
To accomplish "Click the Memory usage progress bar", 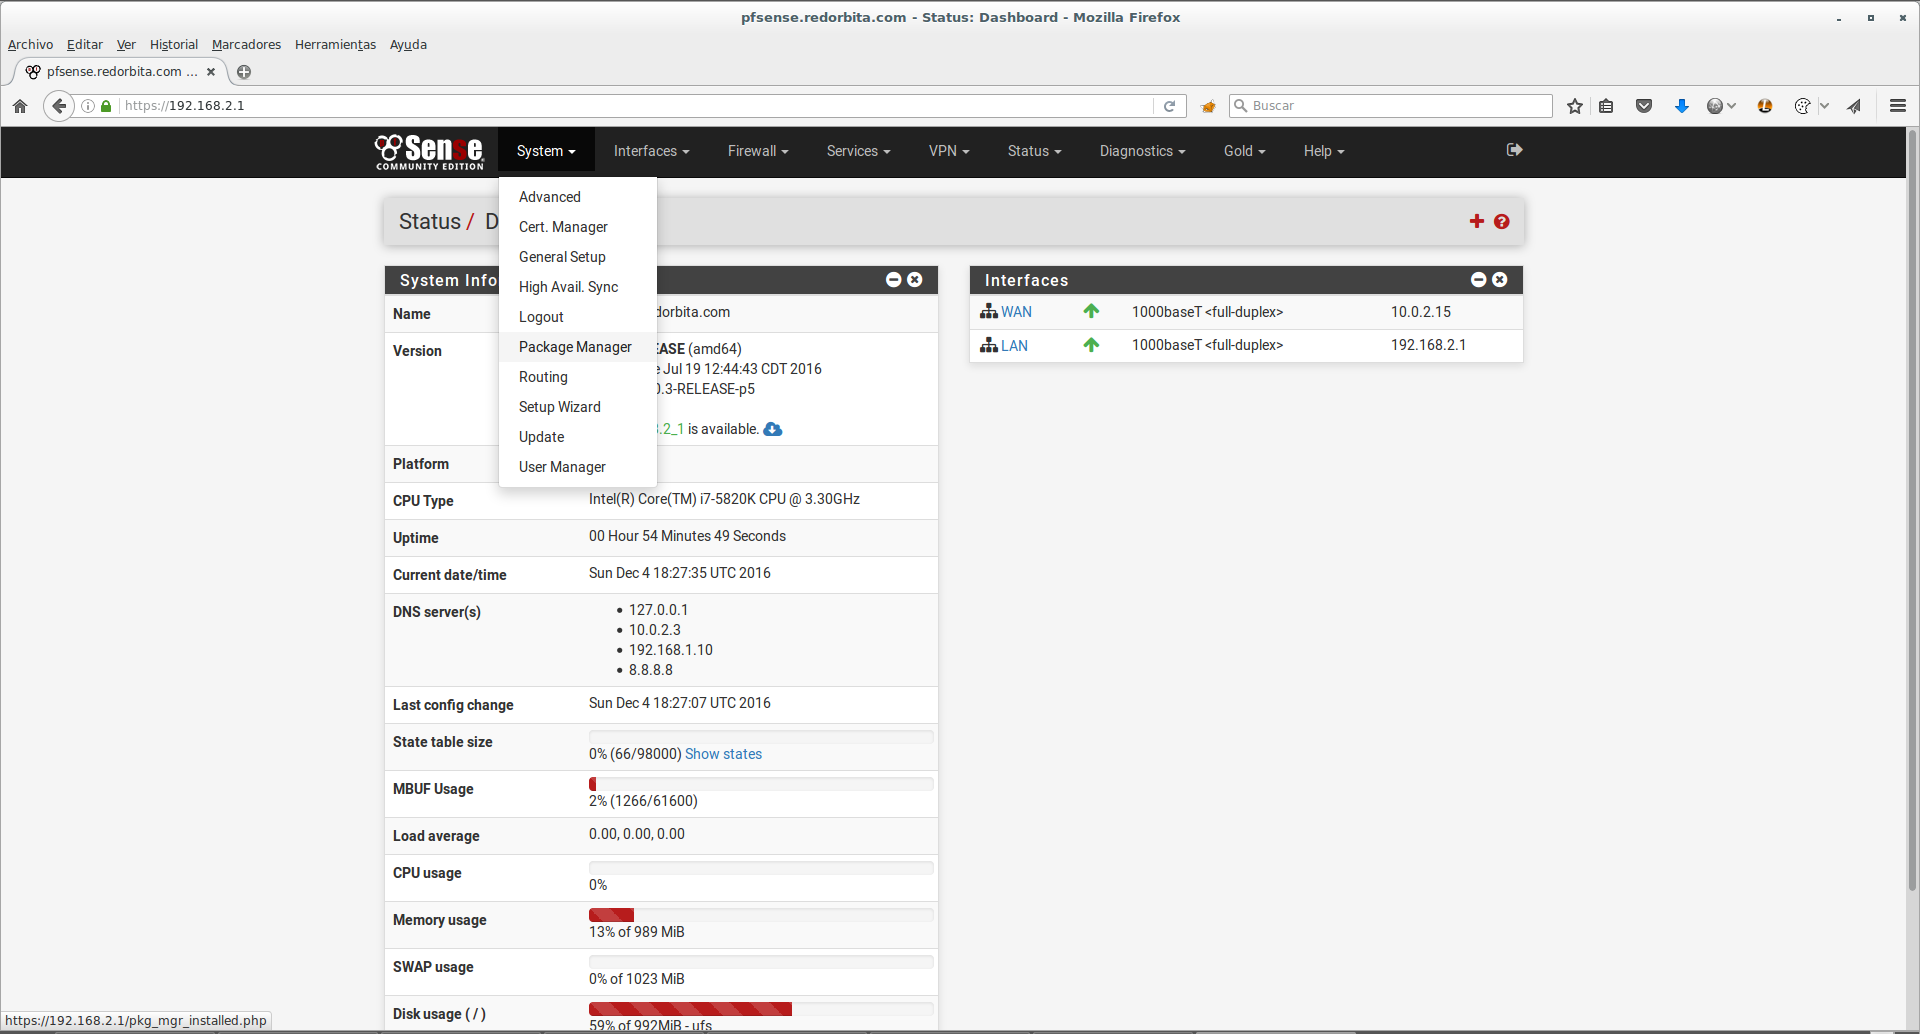I will (x=760, y=915).
